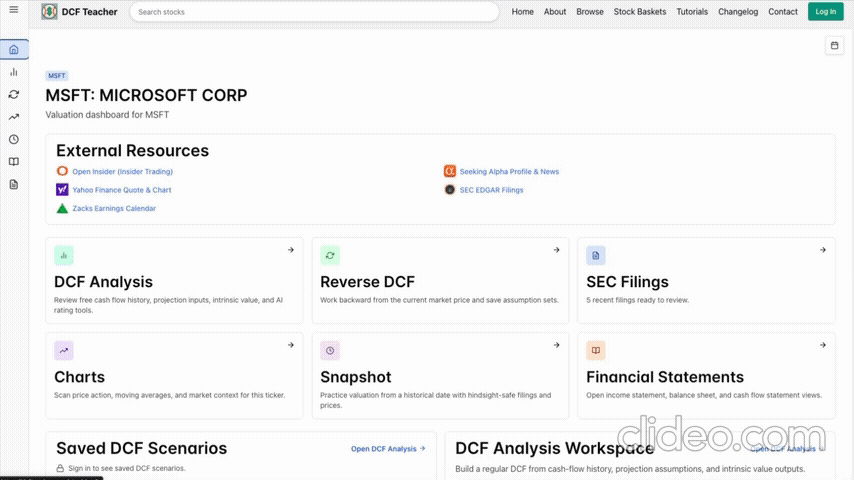The image size is (854, 480).
Task: Open the SEC Filings card title
Action: tap(627, 282)
